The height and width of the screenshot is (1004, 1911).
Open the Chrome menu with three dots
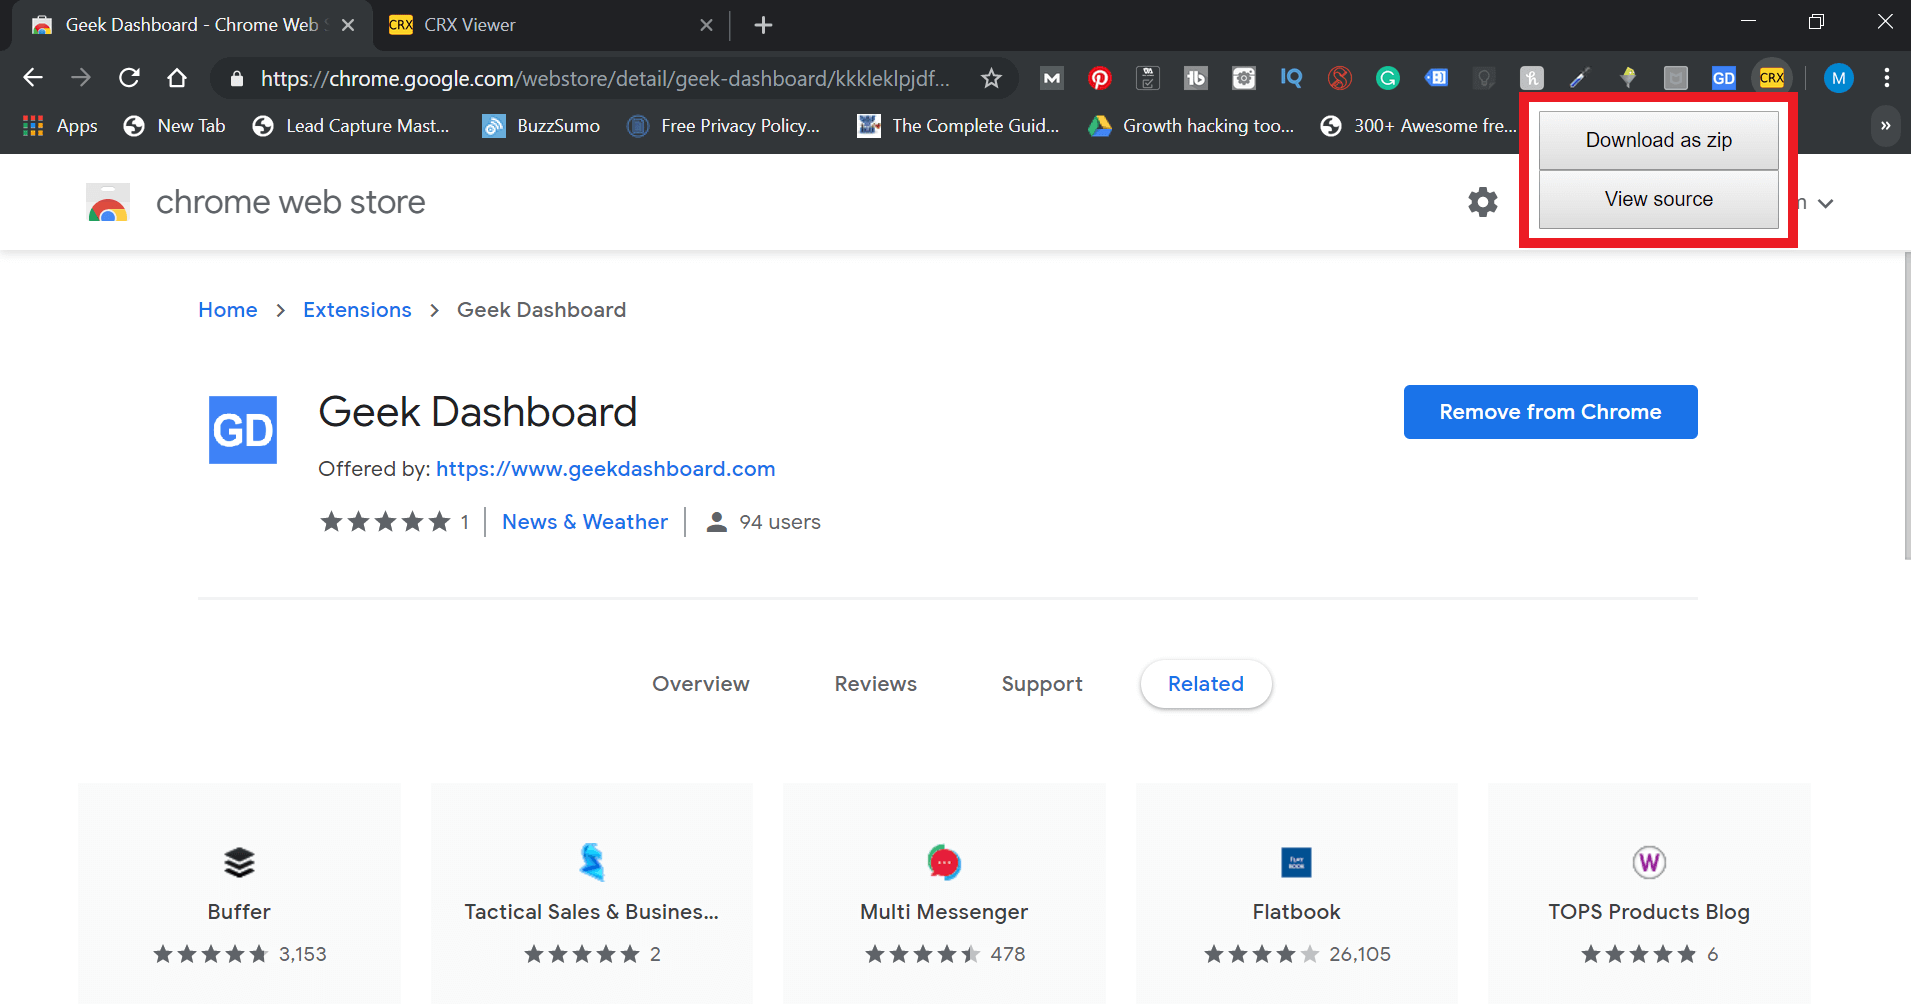pos(1887,78)
